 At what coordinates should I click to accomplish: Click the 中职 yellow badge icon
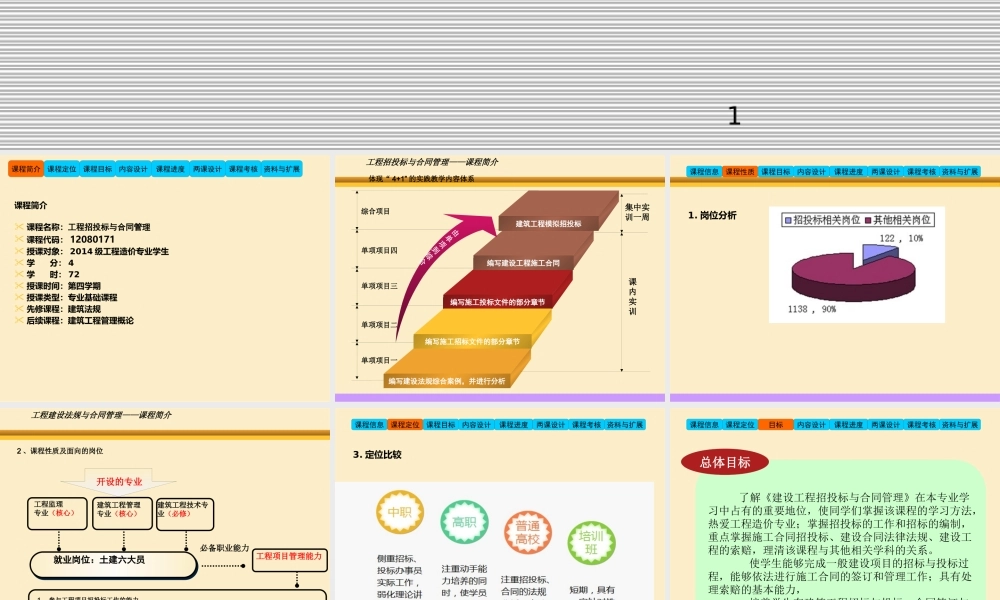coord(400,511)
